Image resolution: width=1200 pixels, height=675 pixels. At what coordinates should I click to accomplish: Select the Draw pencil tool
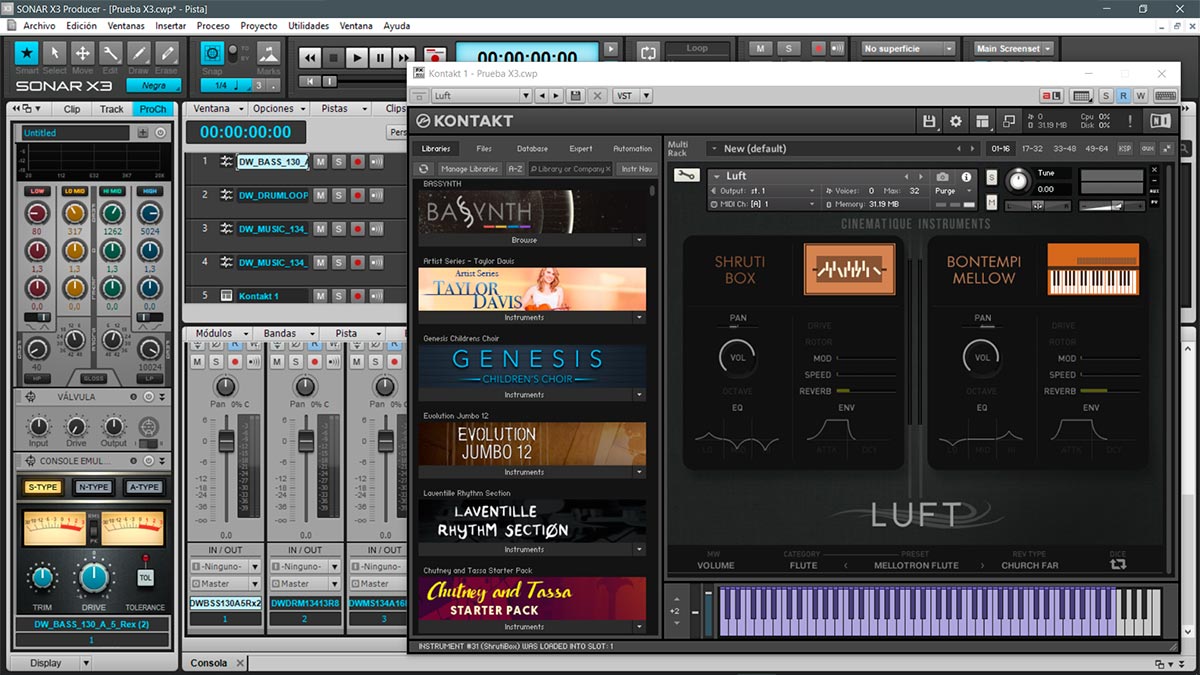click(139, 53)
